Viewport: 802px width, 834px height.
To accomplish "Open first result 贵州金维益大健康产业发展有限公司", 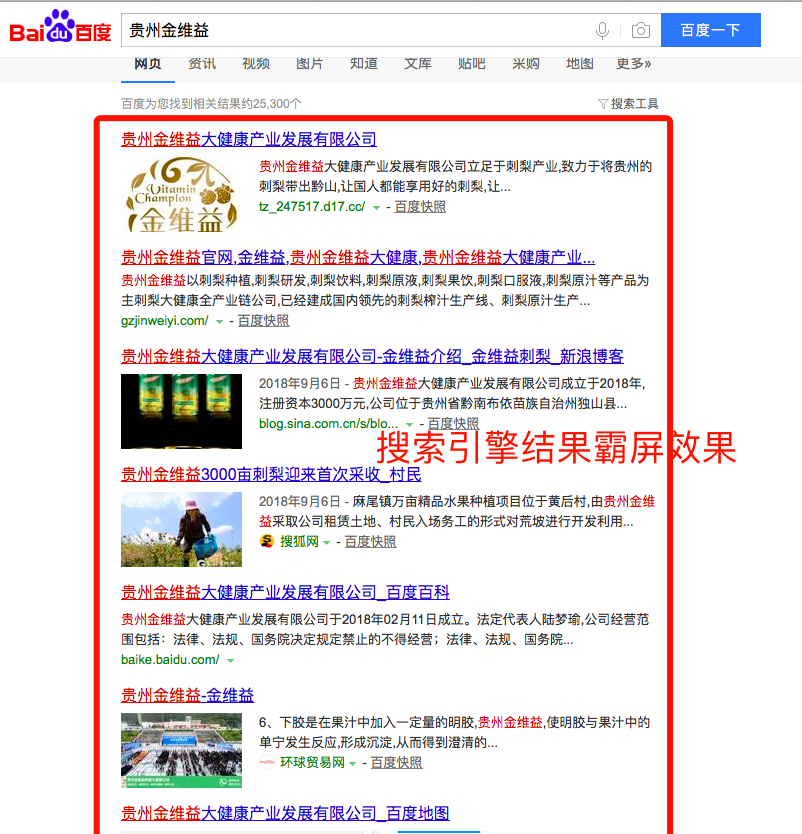I will tap(249, 139).
